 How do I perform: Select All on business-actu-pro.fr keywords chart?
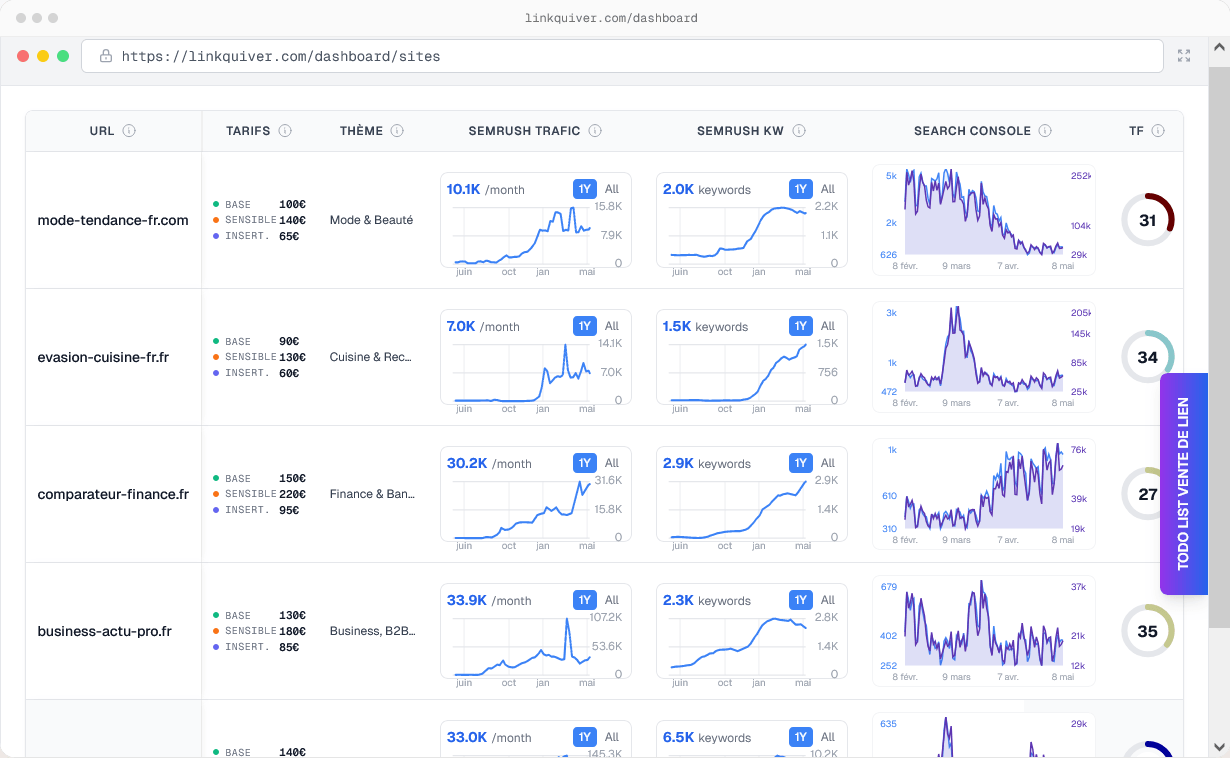[828, 600]
